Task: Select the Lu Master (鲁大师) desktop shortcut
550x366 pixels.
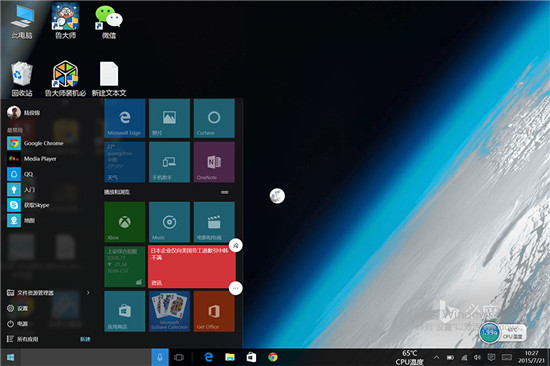Action: point(66,21)
